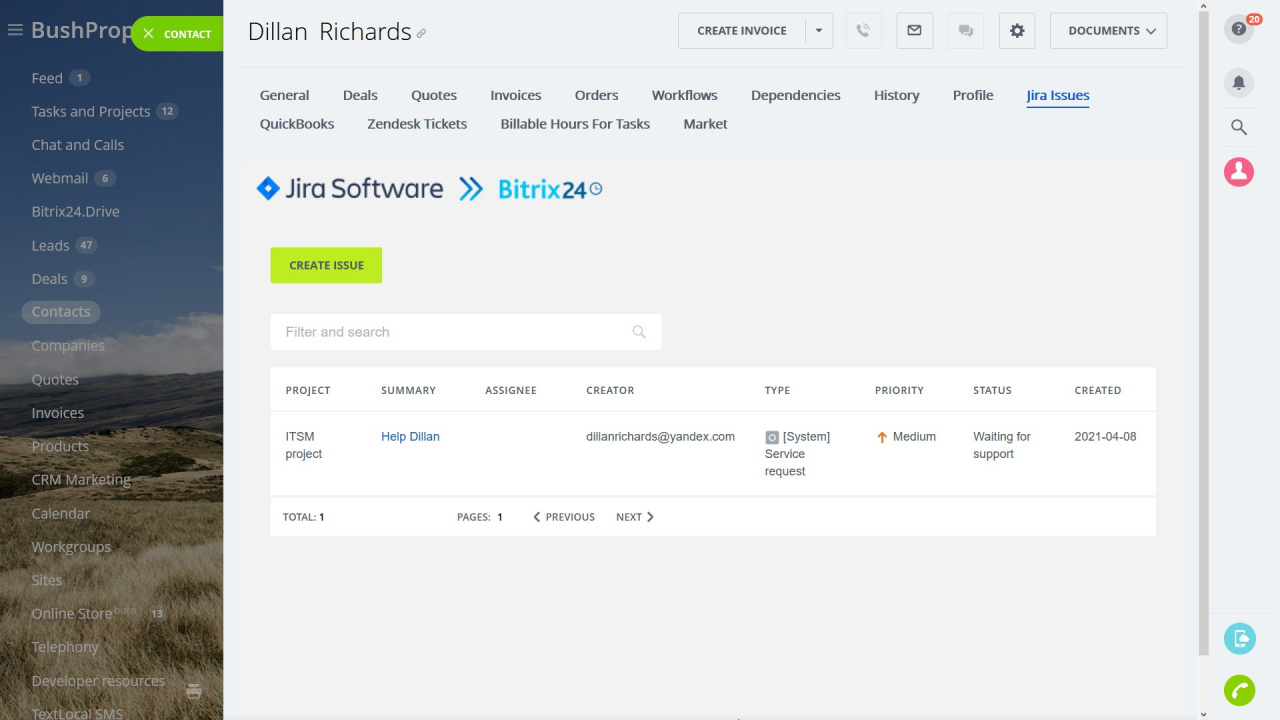
Task: Click the envelope email icon in header
Action: point(914,31)
